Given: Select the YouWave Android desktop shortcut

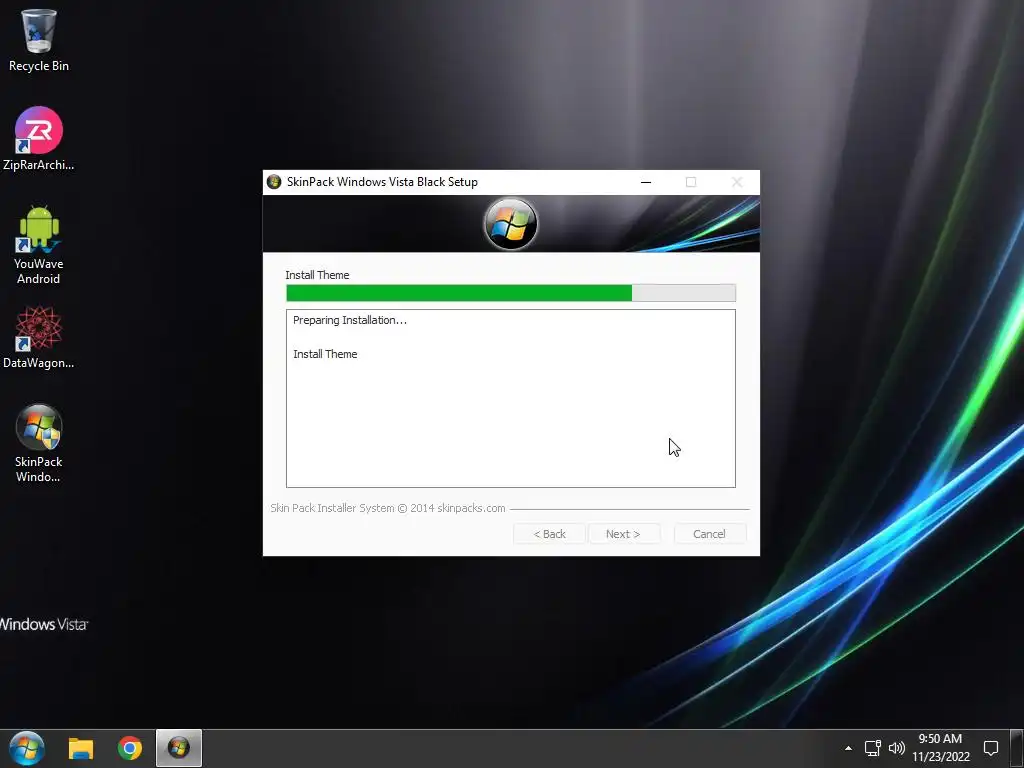Looking at the screenshot, I should (x=39, y=245).
